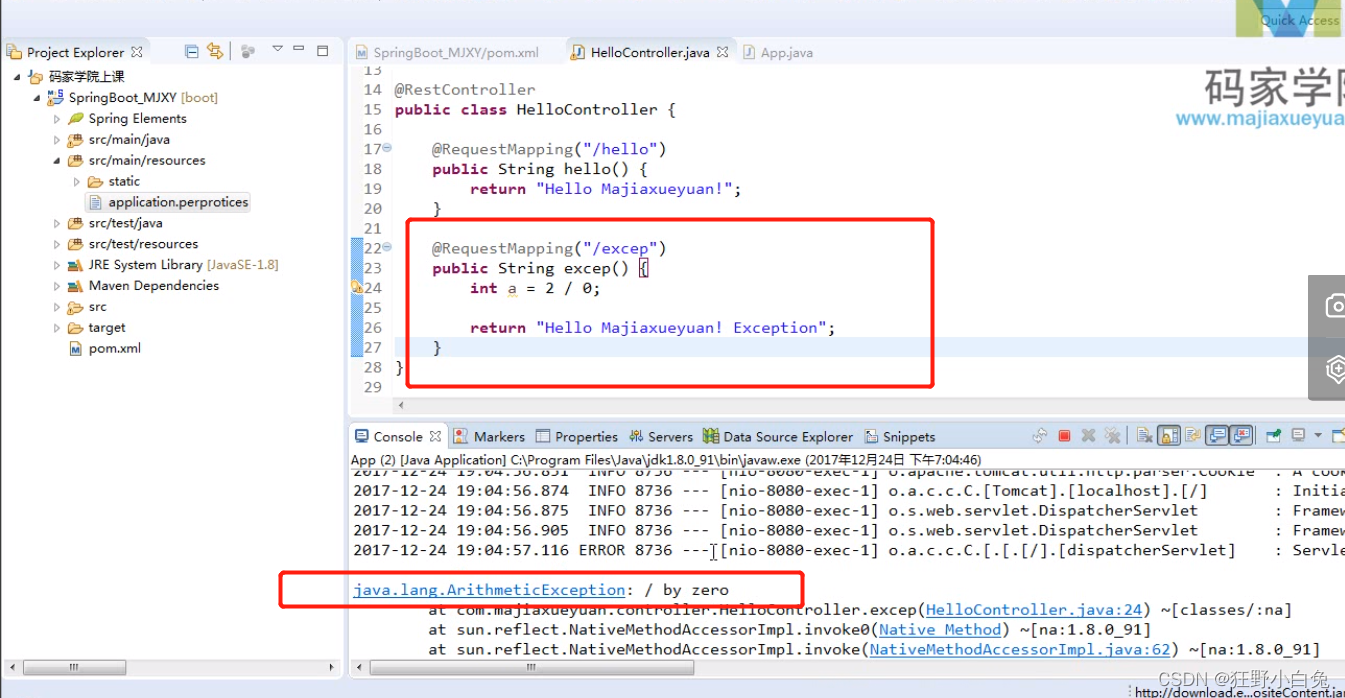Click the pom.xml file icon in the project tree
The height and width of the screenshot is (698, 1345).
[x=75, y=349]
